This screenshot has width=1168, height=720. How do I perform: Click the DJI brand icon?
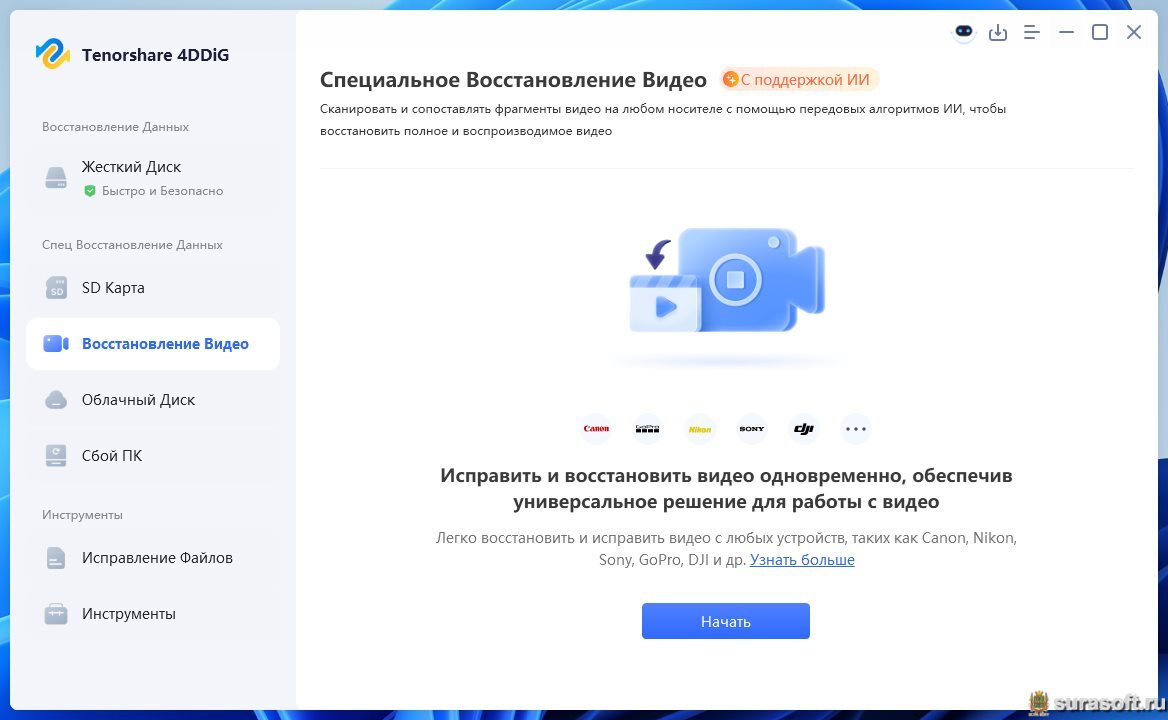(804, 429)
